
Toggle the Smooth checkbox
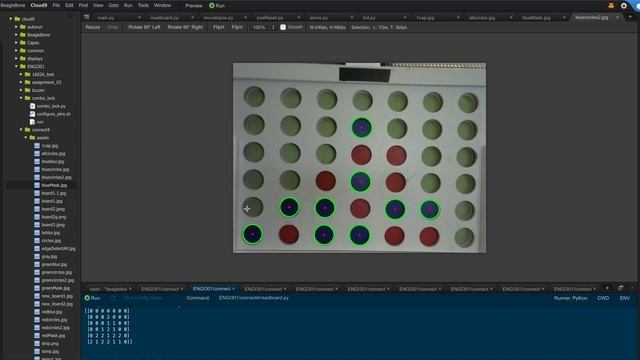click(x=283, y=27)
